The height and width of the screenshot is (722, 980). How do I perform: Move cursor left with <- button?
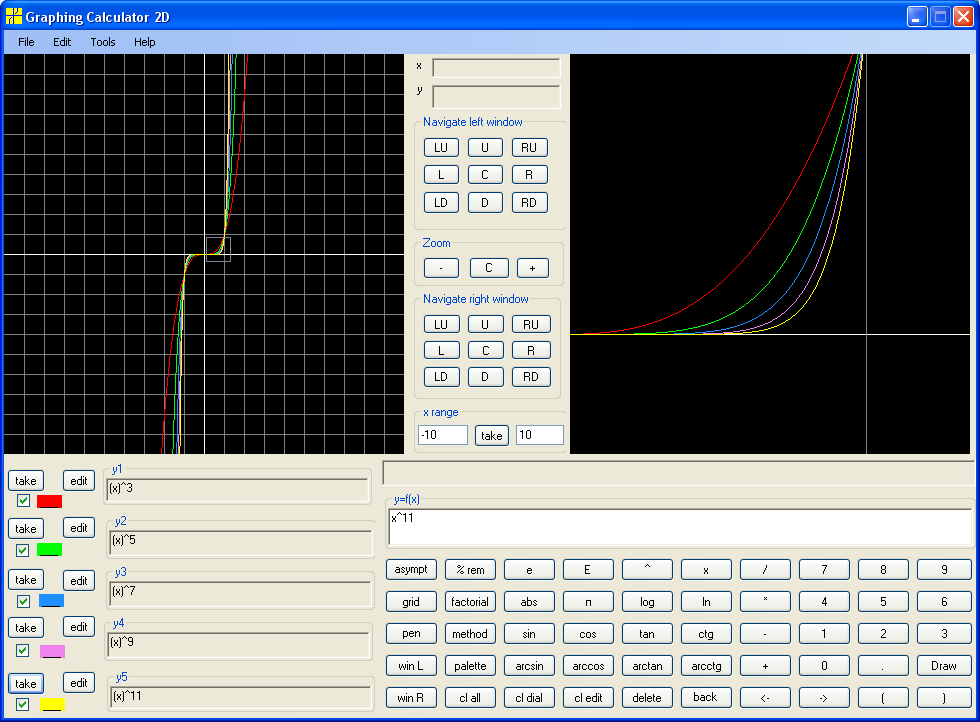[765, 698]
